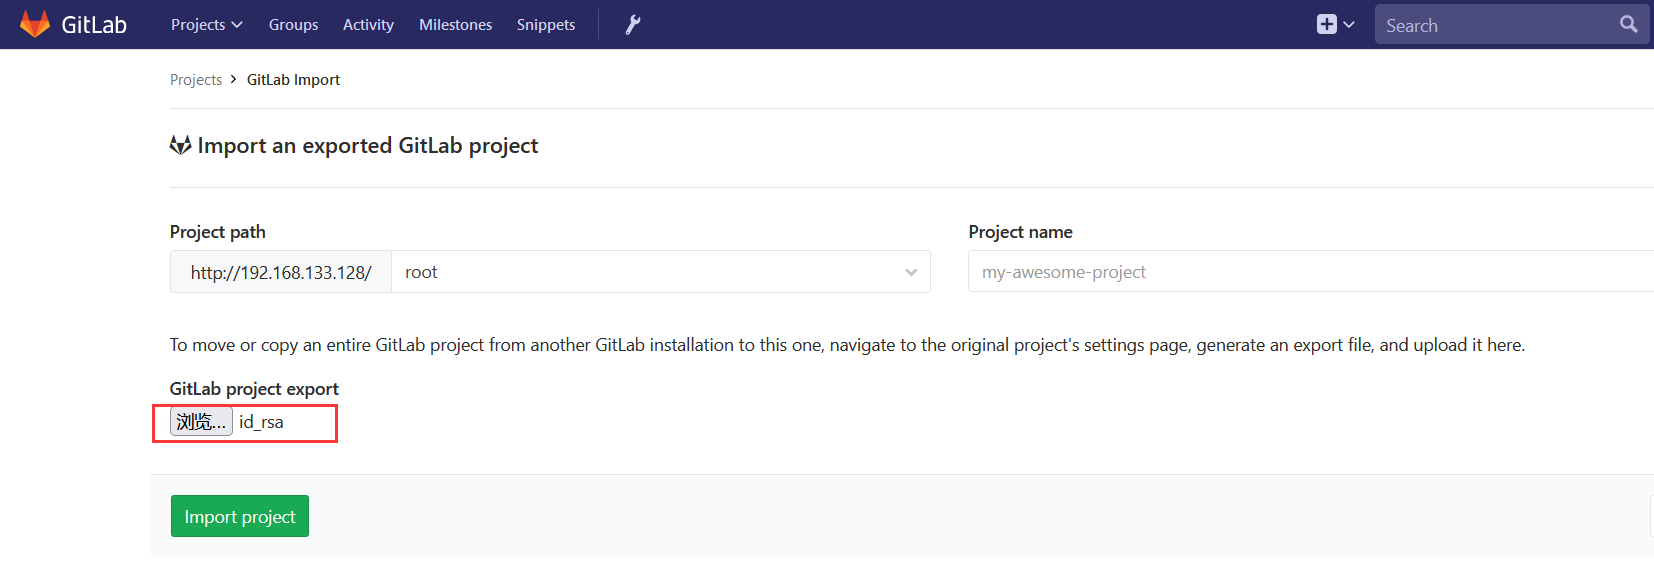
Task: Click the http://192.168.133.128/ path prefix
Action: point(281,272)
